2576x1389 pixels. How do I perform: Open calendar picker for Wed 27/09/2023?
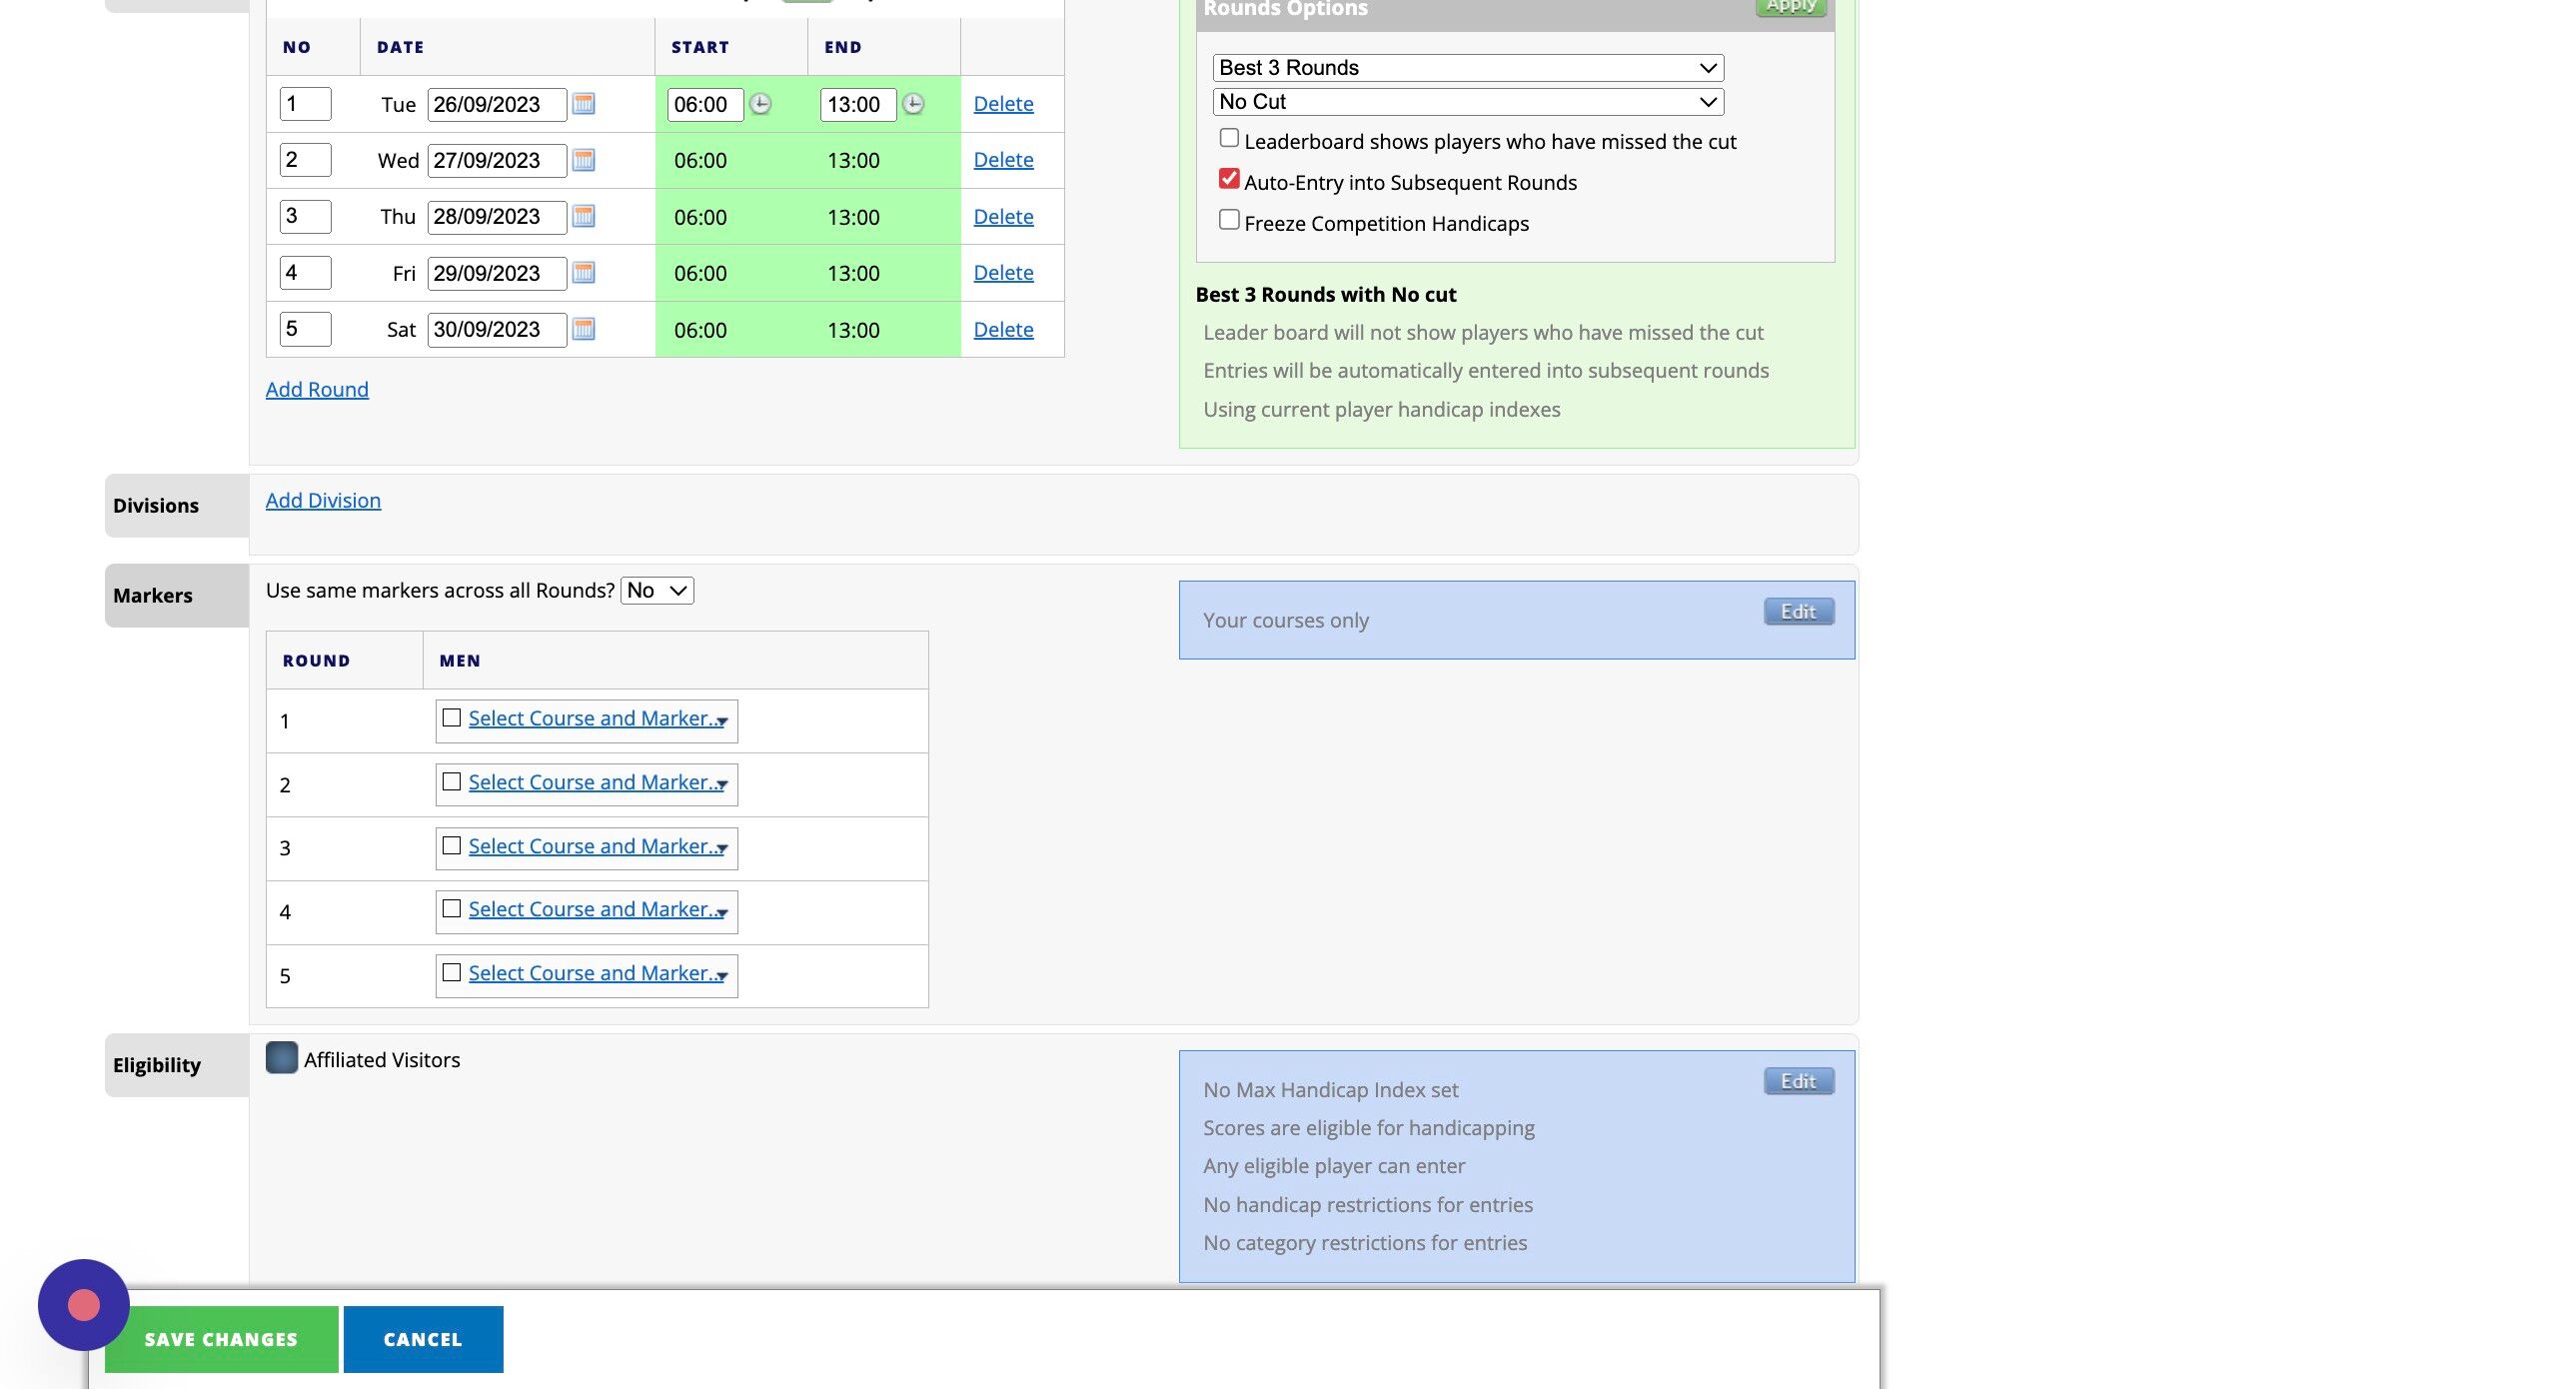(584, 160)
